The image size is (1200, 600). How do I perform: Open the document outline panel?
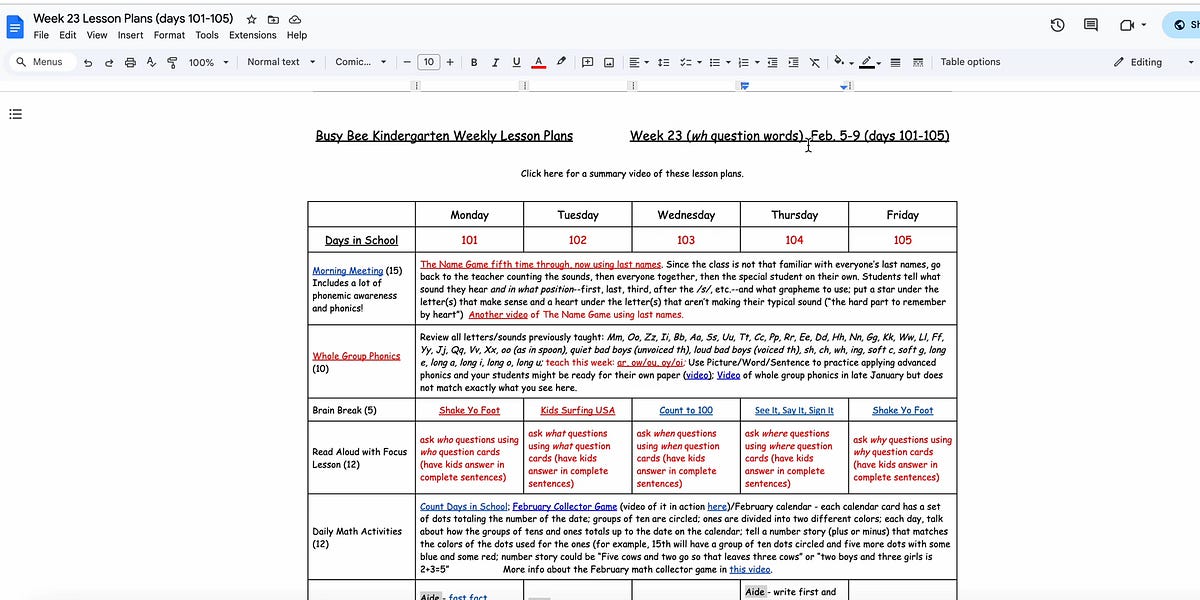click(16, 113)
